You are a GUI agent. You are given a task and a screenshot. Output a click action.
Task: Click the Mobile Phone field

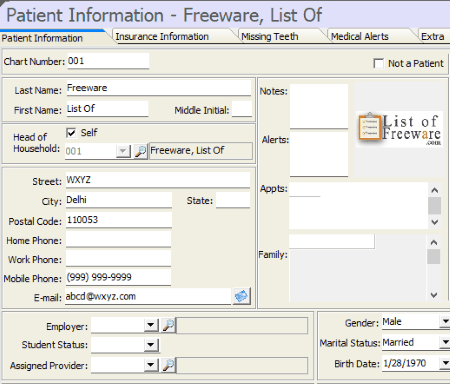(119, 277)
